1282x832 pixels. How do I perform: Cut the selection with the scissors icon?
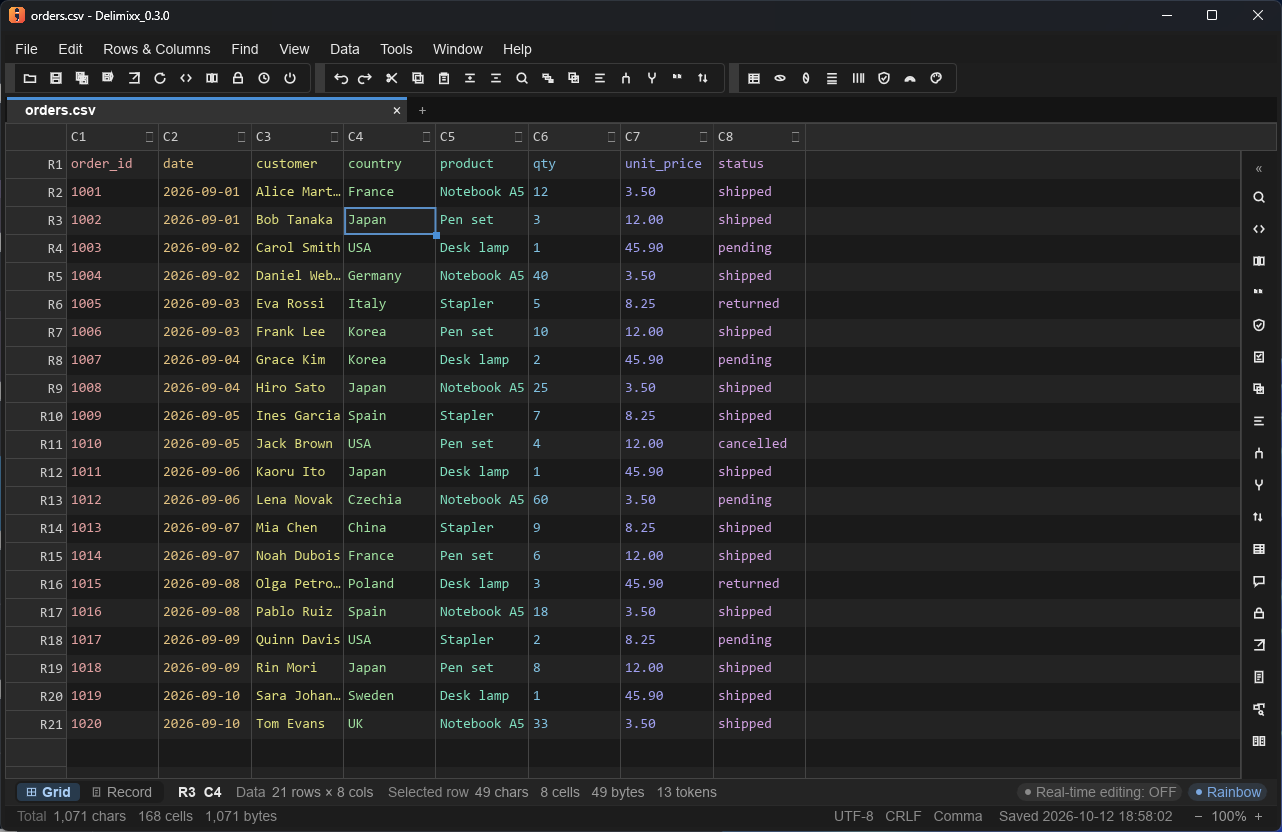[x=392, y=78]
